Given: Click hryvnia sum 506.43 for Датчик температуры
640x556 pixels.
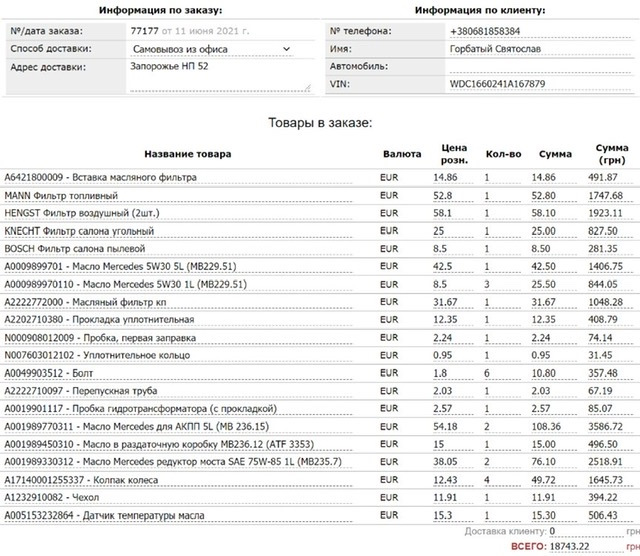Looking at the screenshot, I should coord(610,516).
